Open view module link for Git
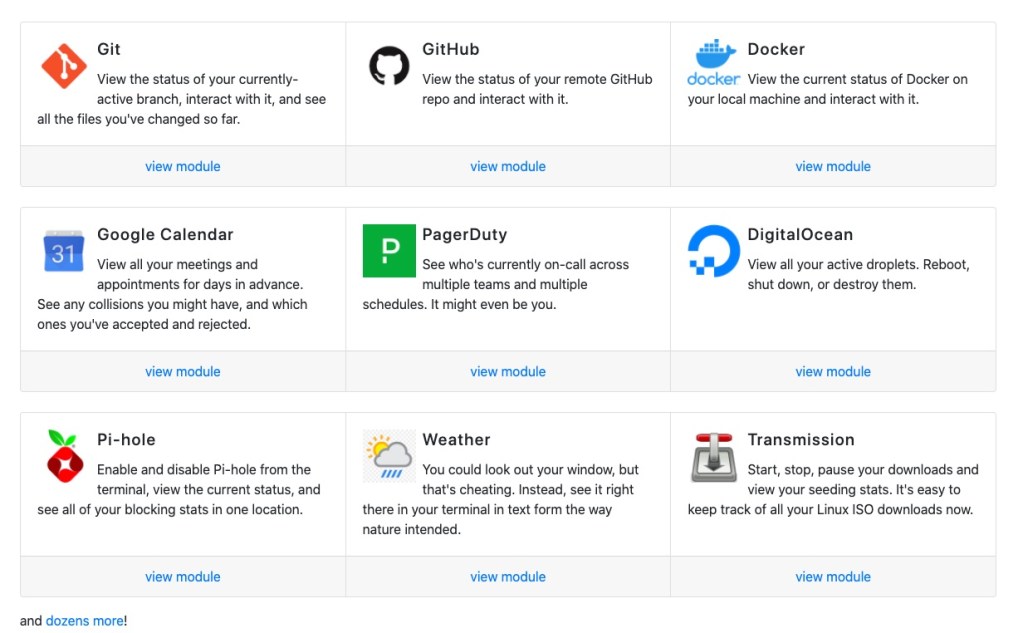 coord(183,167)
